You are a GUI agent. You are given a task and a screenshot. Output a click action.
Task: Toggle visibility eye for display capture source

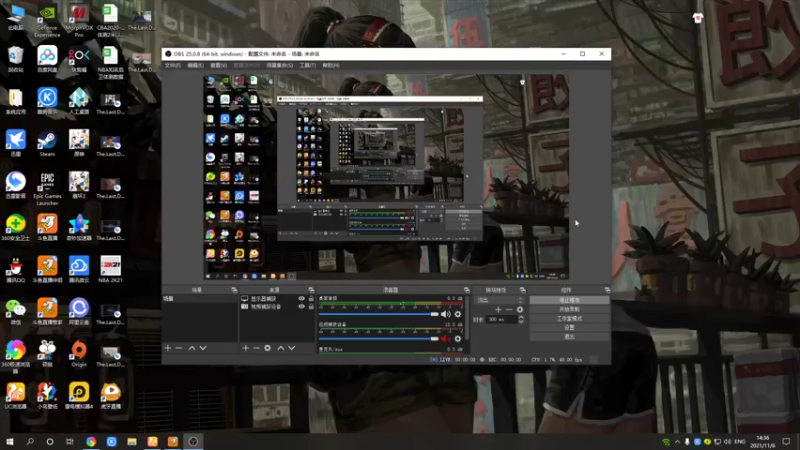click(x=302, y=298)
